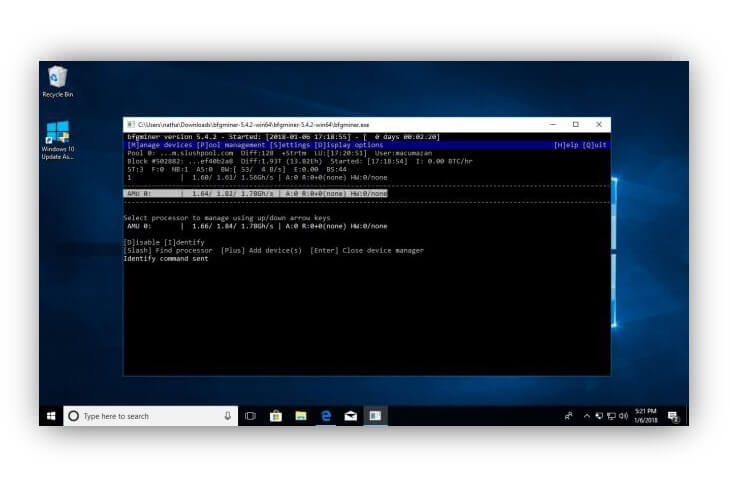Minimize the bfgminer console window
Screen dimensions: 730x500
[553, 125]
